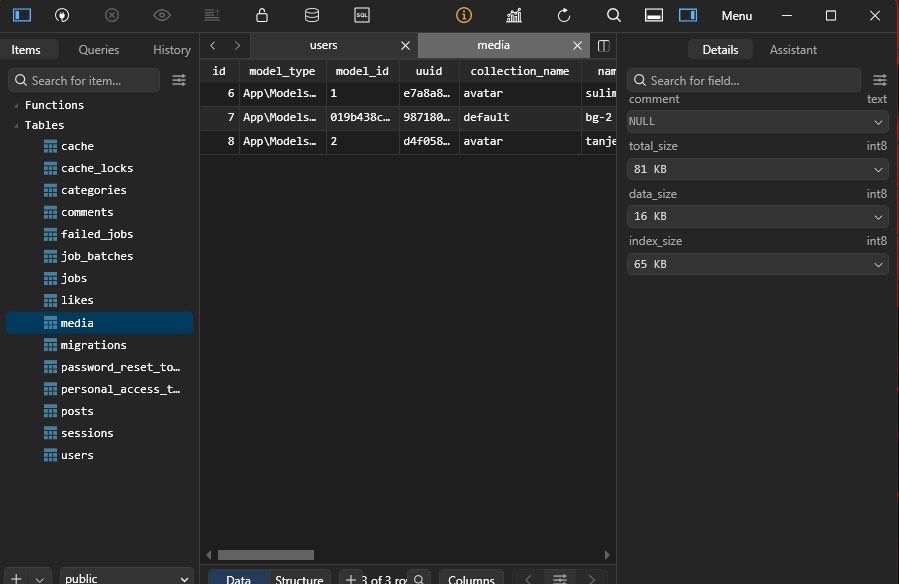Select the cell with bg-2 value

coord(599,117)
